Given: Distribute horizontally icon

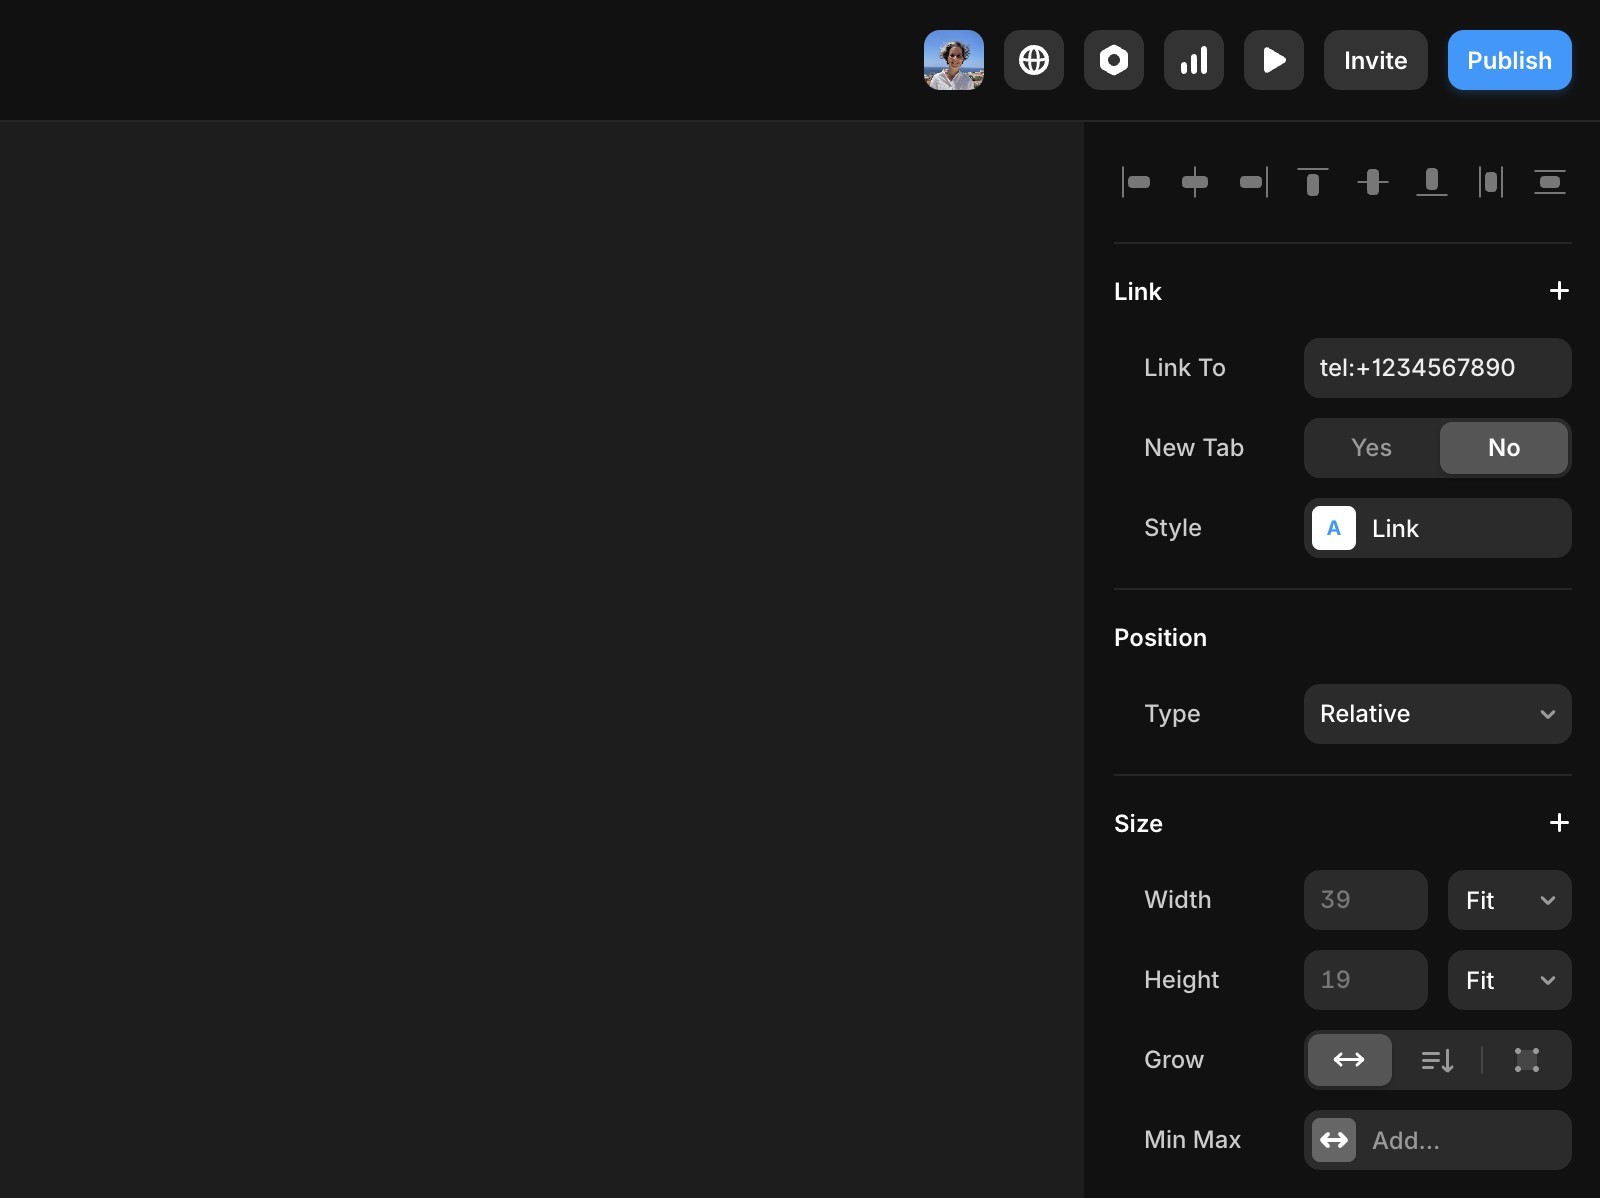Looking at the screenshot, I should tap(1490, 182).
